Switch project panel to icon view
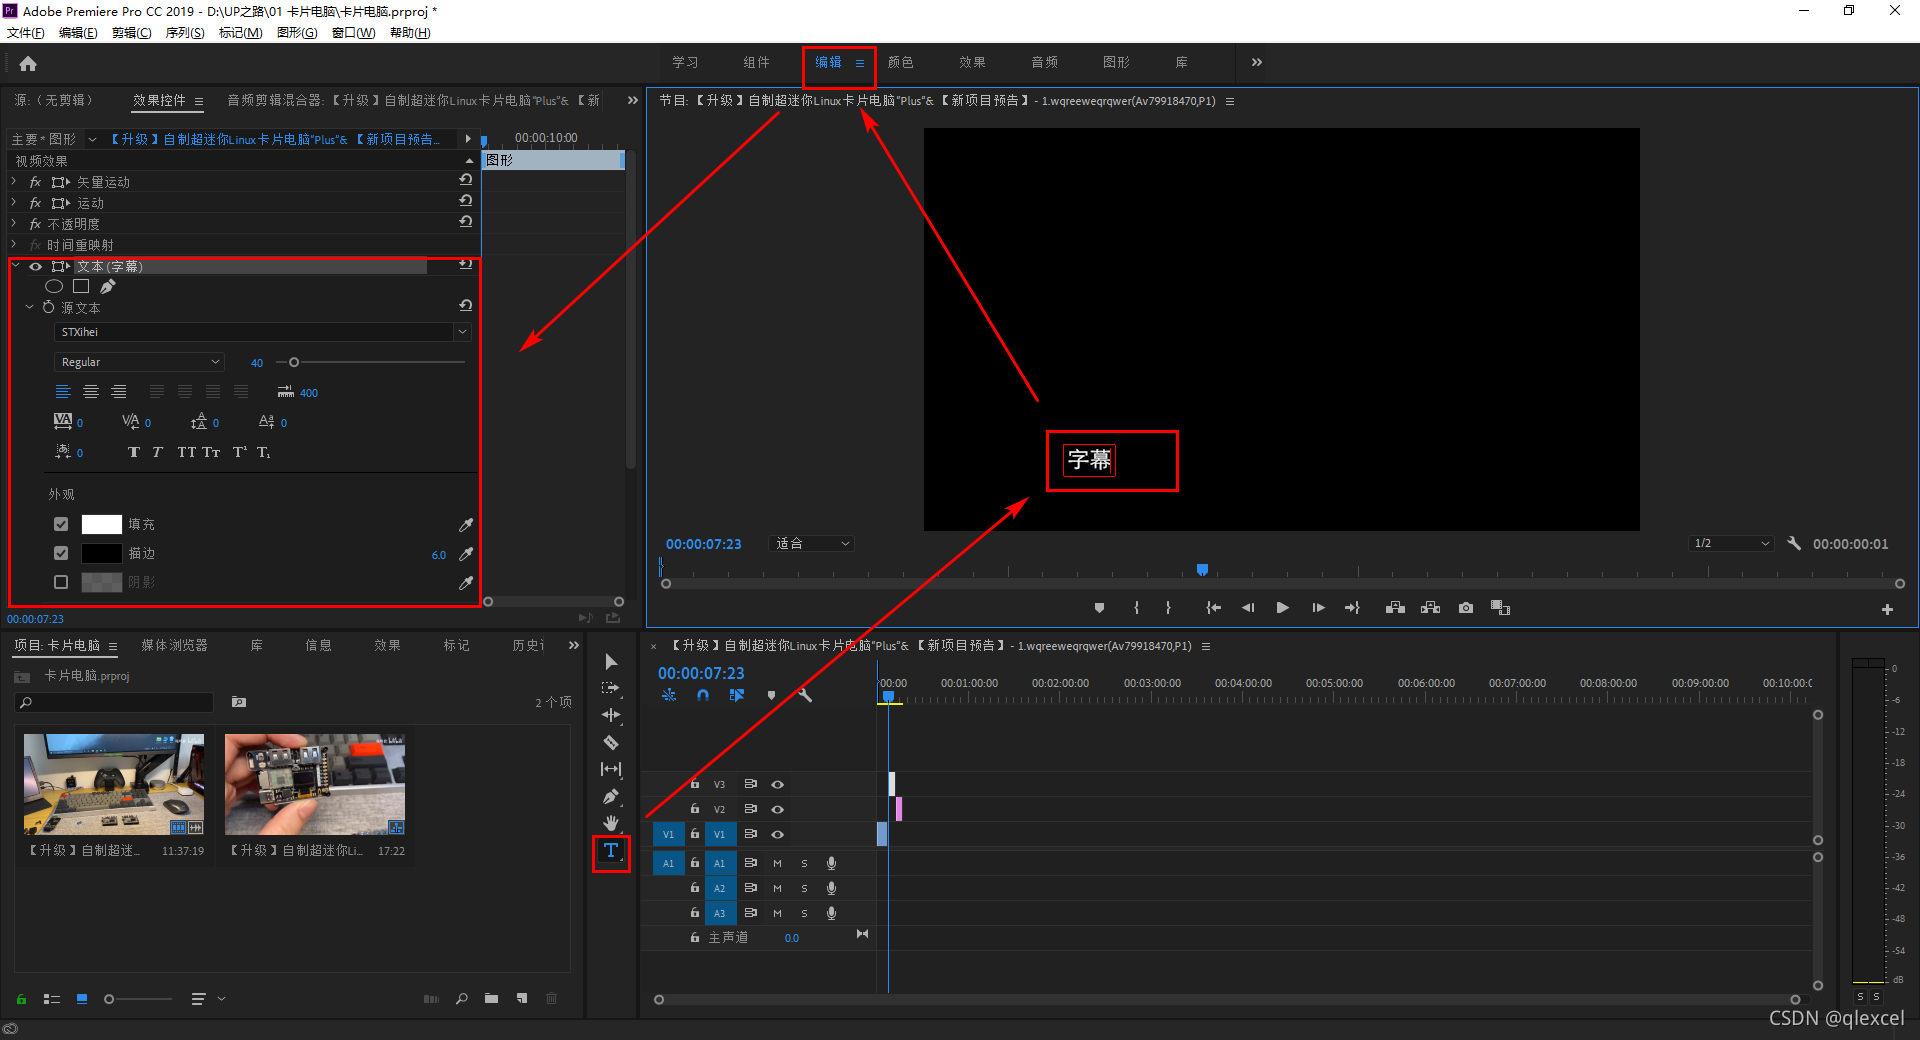Screen dimensions: 1920x1040 [82, 998]
